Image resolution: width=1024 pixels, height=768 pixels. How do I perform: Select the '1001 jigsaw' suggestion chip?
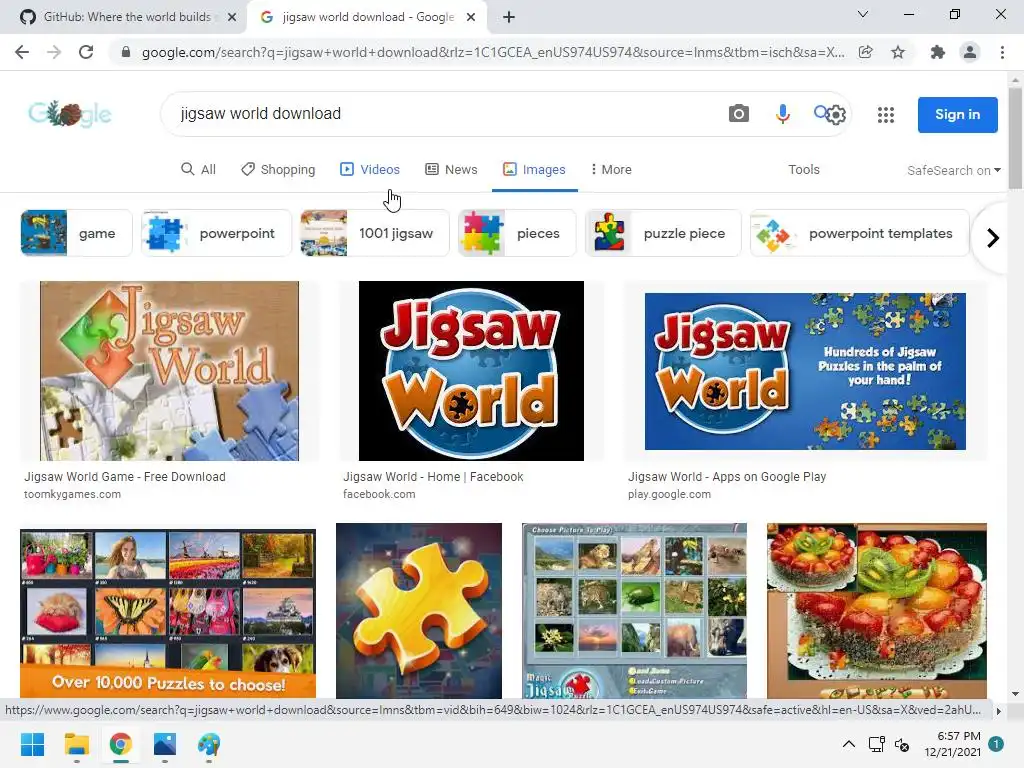(375, 233)
